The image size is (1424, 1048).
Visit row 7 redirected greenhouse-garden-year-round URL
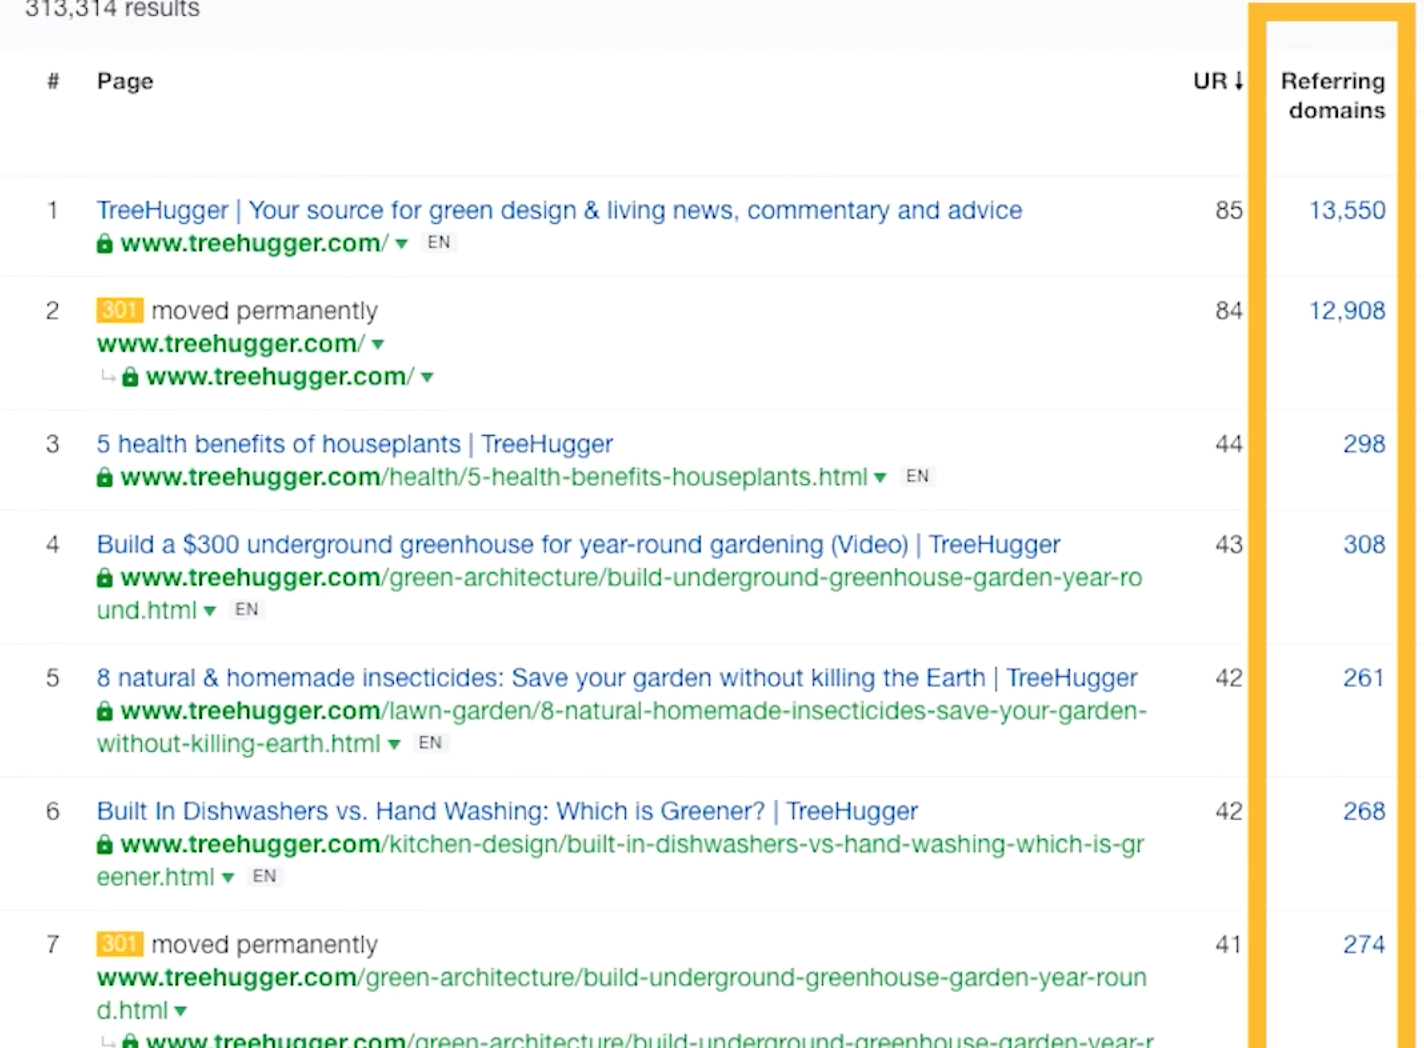[622, 994]
